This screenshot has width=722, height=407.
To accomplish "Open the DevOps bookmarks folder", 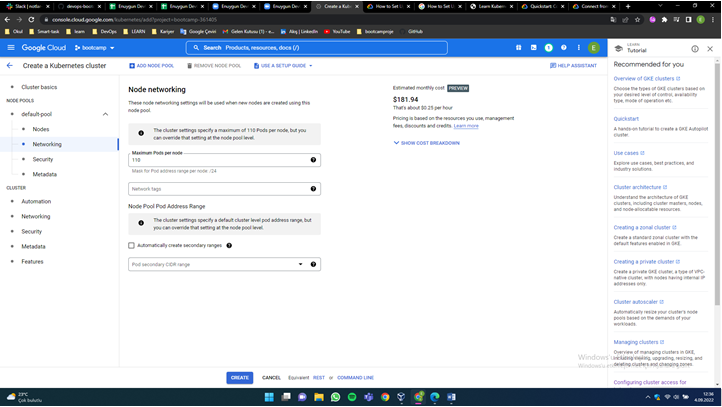I will pos(105,32).
